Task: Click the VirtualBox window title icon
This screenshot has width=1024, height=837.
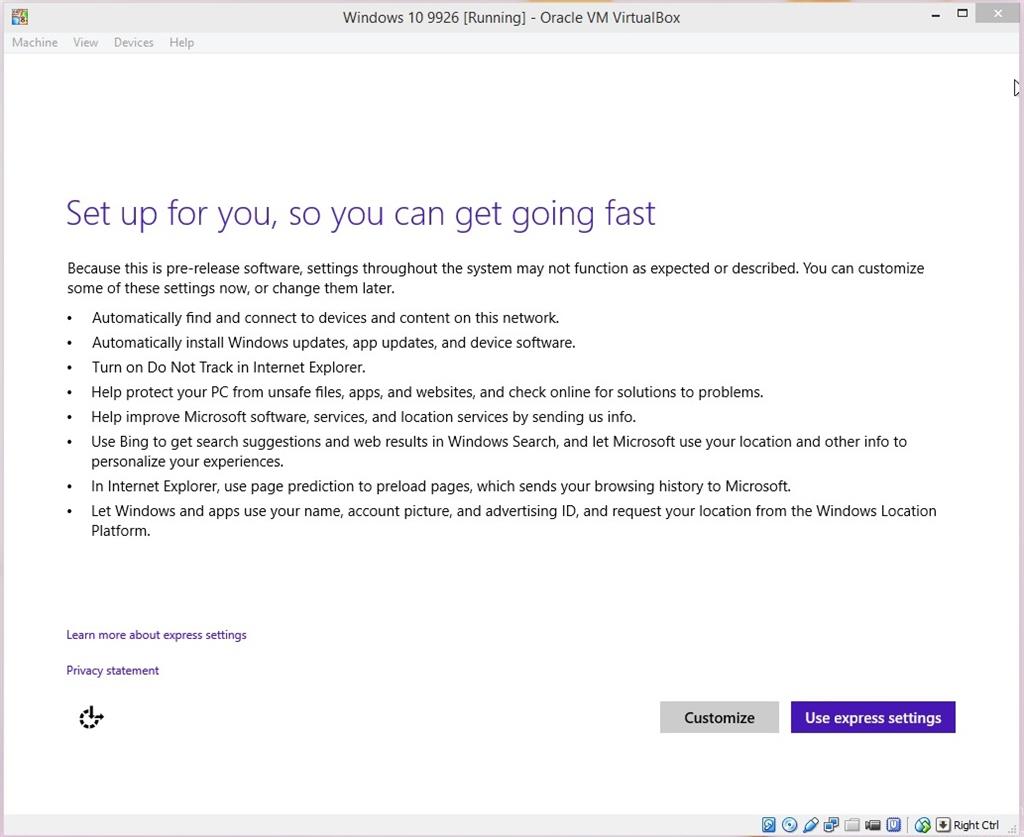Action: (x=20, y=17)
